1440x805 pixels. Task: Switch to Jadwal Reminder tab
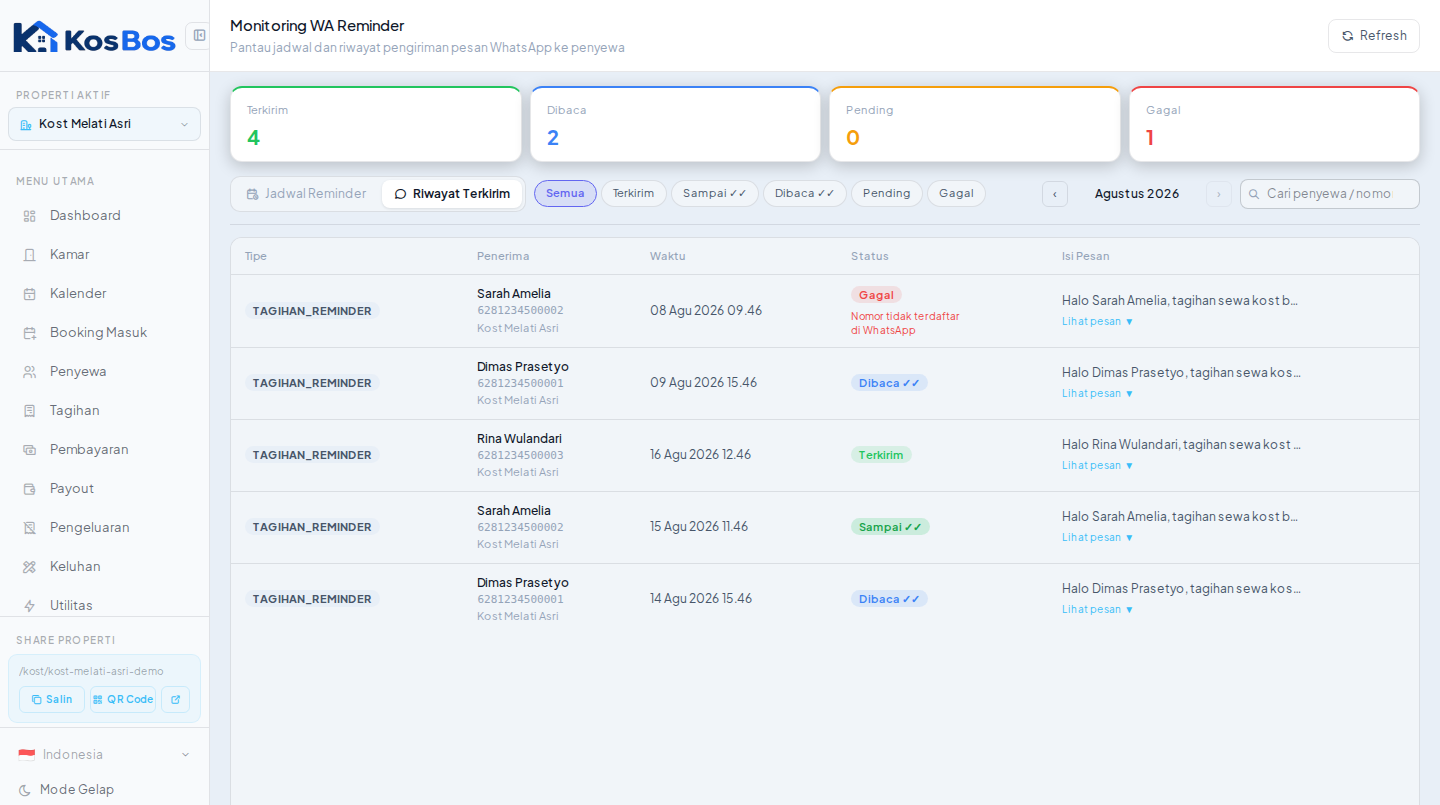click(306, 194)
